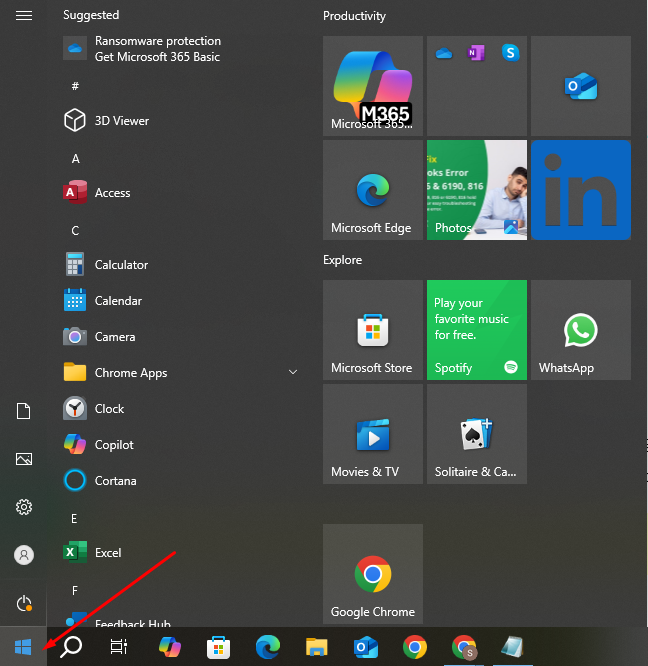
Task: Click the Windows Start button on taskbar
Action: tap(23, 647)
